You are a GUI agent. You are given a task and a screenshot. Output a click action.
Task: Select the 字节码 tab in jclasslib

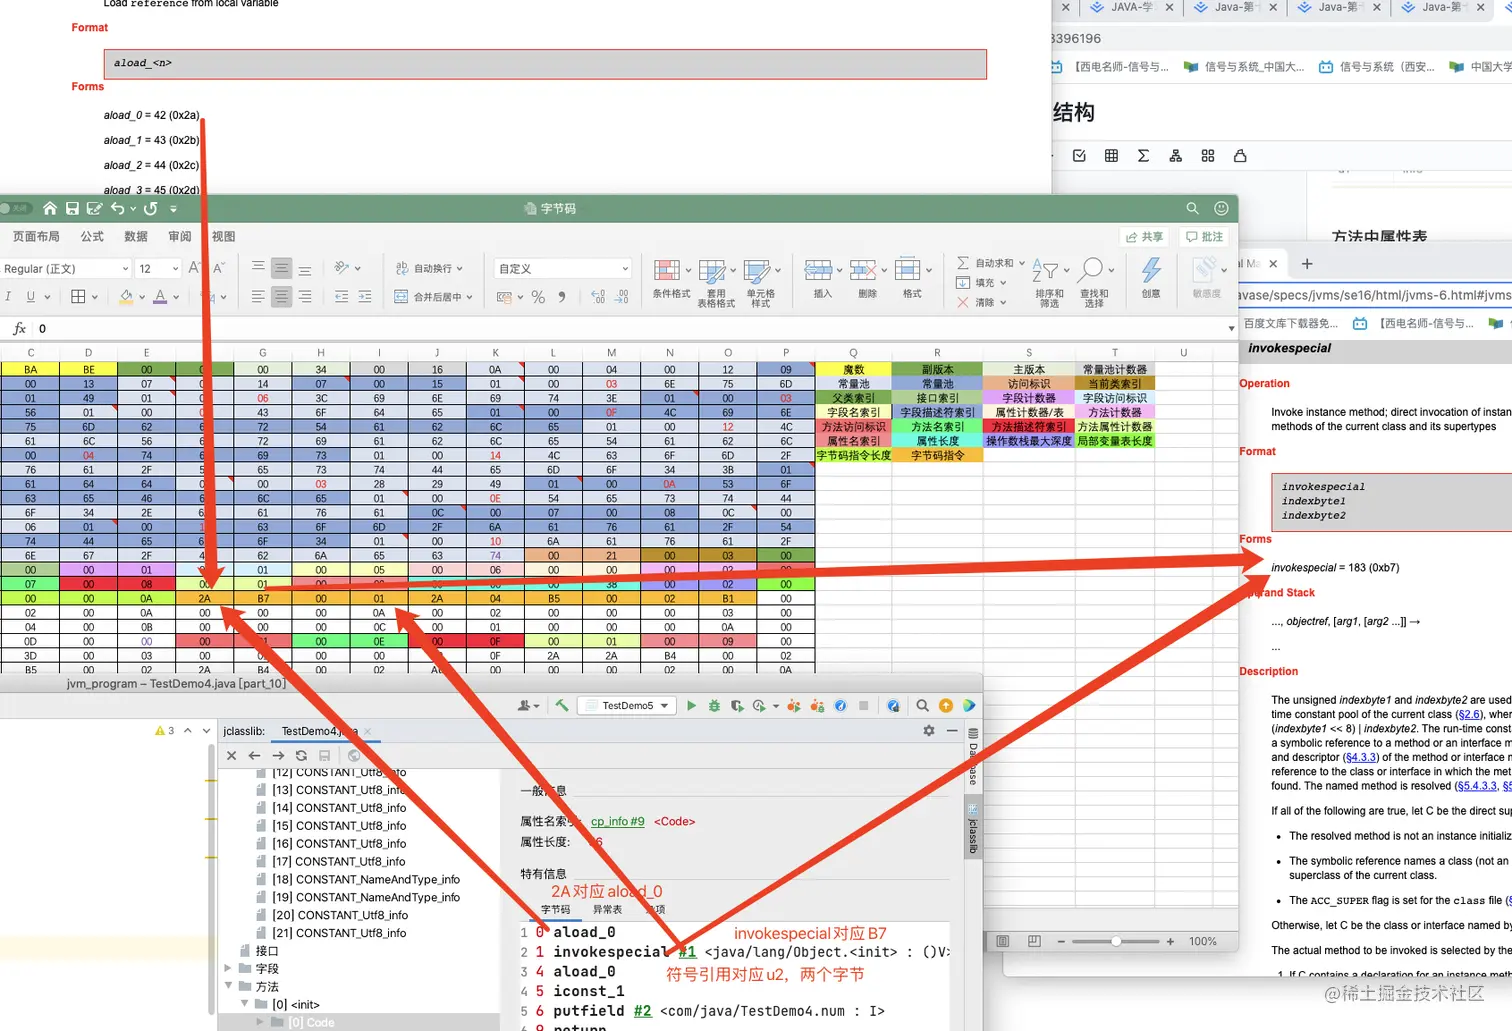[555, 910]
